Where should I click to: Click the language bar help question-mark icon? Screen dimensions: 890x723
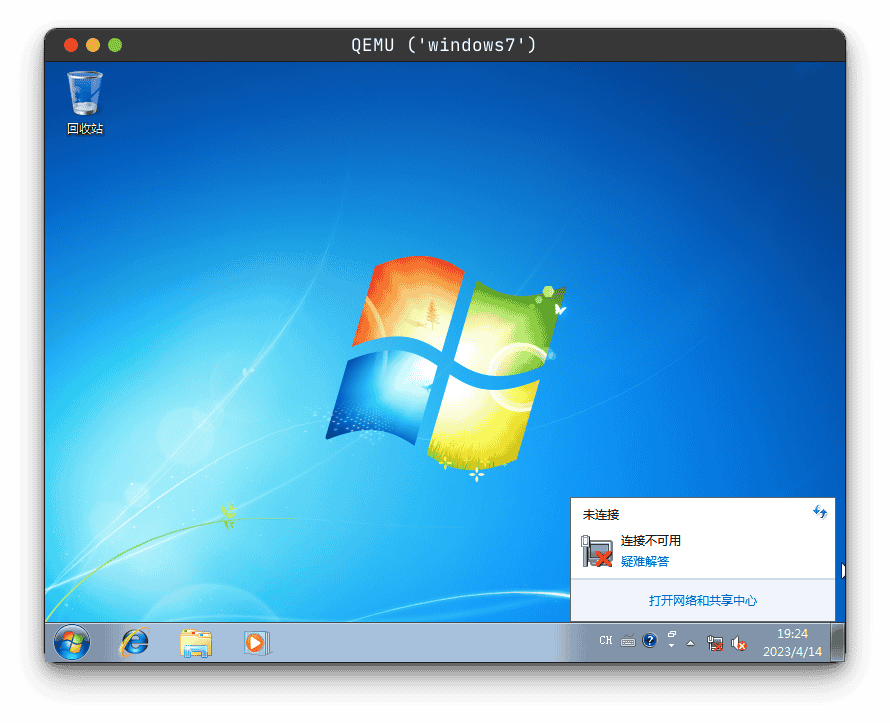click(649, 641)
